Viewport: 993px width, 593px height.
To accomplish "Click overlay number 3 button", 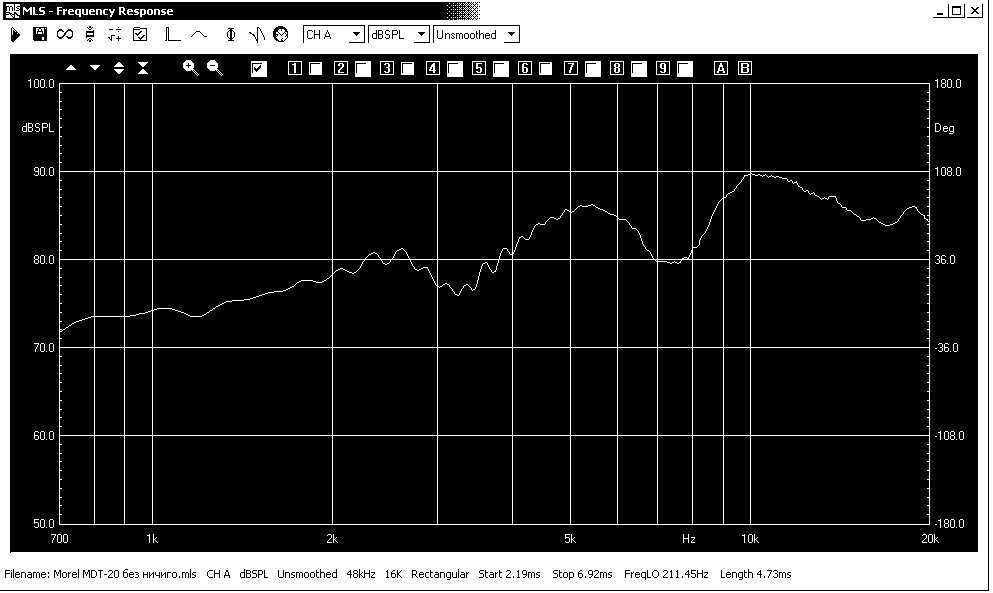I will (x=387, y=68).
